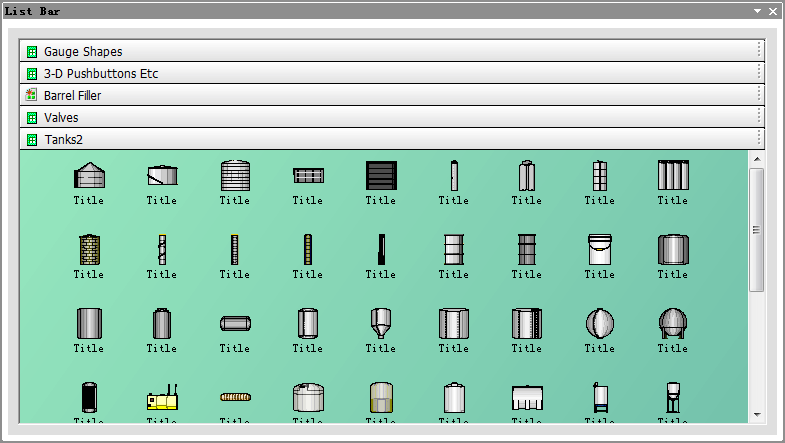Screen dimensions: 785x443
Task: Click the scrollbar down arrow
Action: (x=756, y=414)
